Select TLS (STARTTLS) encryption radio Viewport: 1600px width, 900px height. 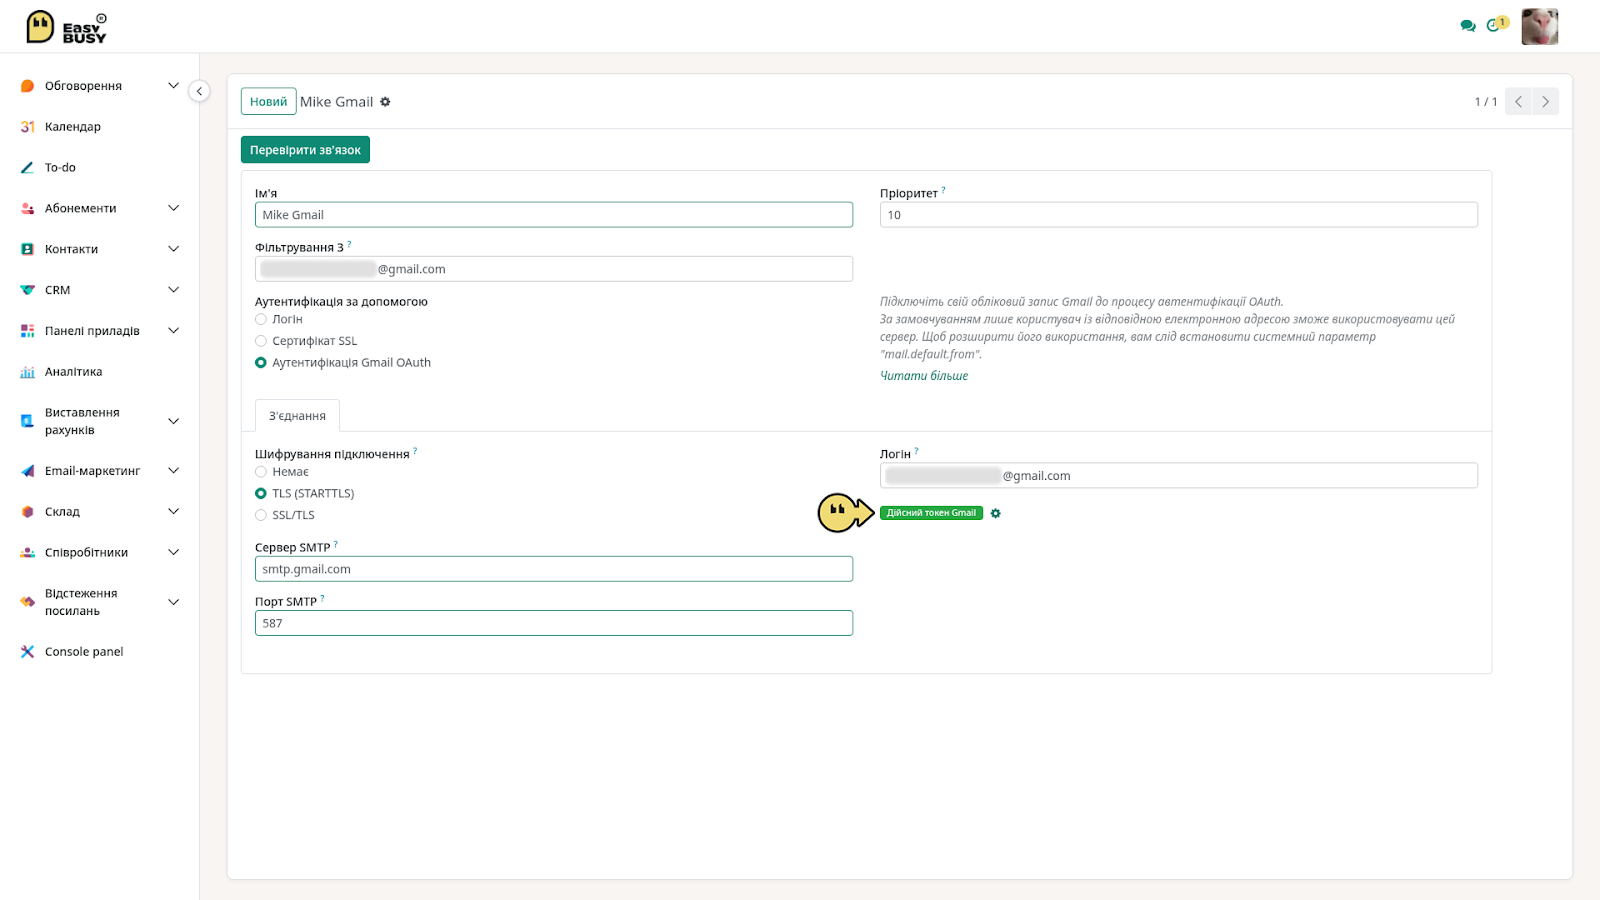(x=261, y=494)
